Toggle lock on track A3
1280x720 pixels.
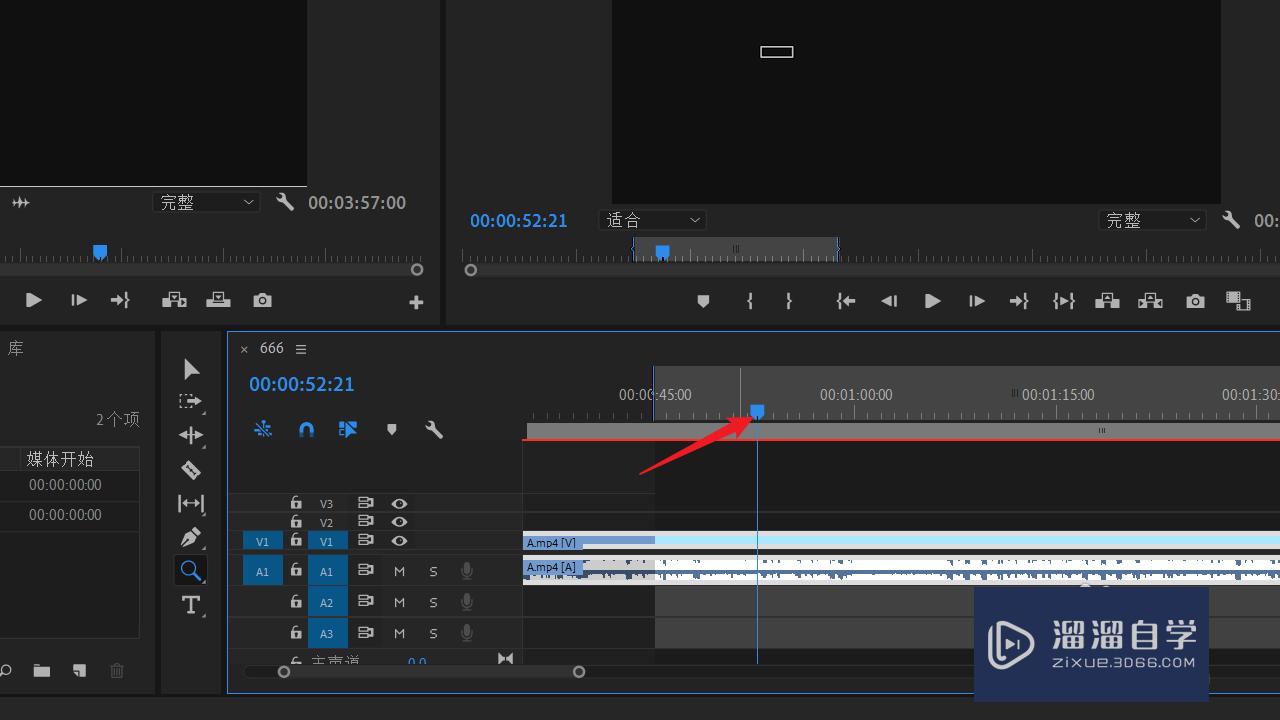tap(296, 633)
